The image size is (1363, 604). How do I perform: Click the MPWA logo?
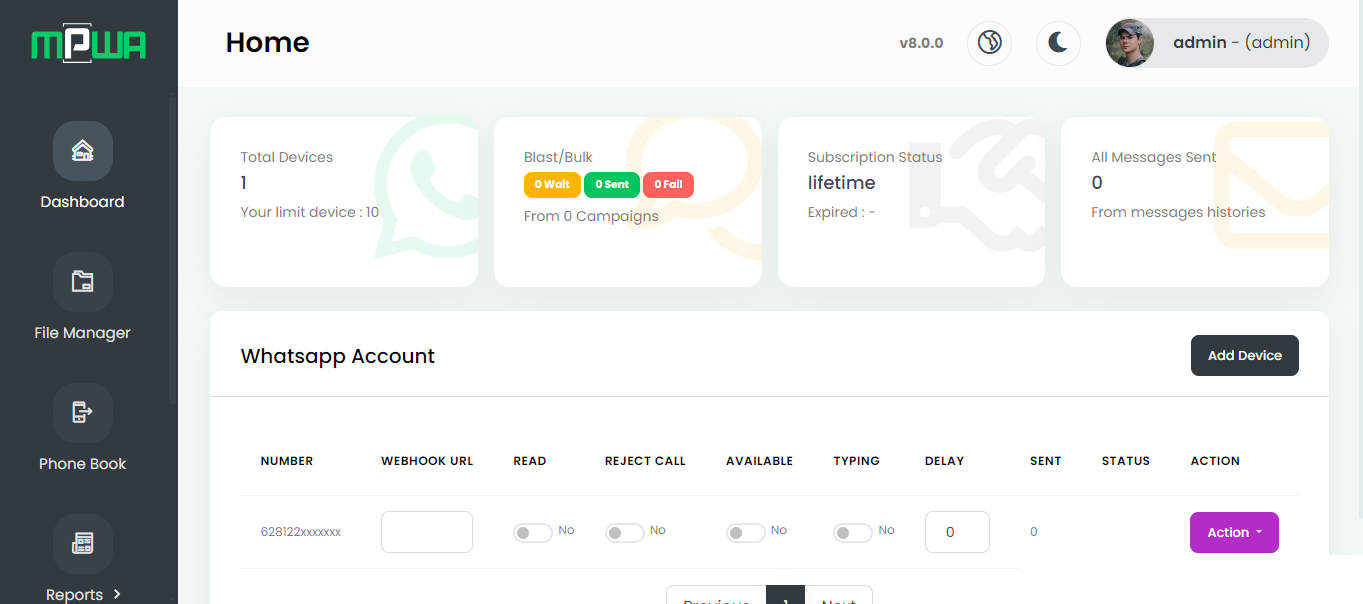click(89, 44)
